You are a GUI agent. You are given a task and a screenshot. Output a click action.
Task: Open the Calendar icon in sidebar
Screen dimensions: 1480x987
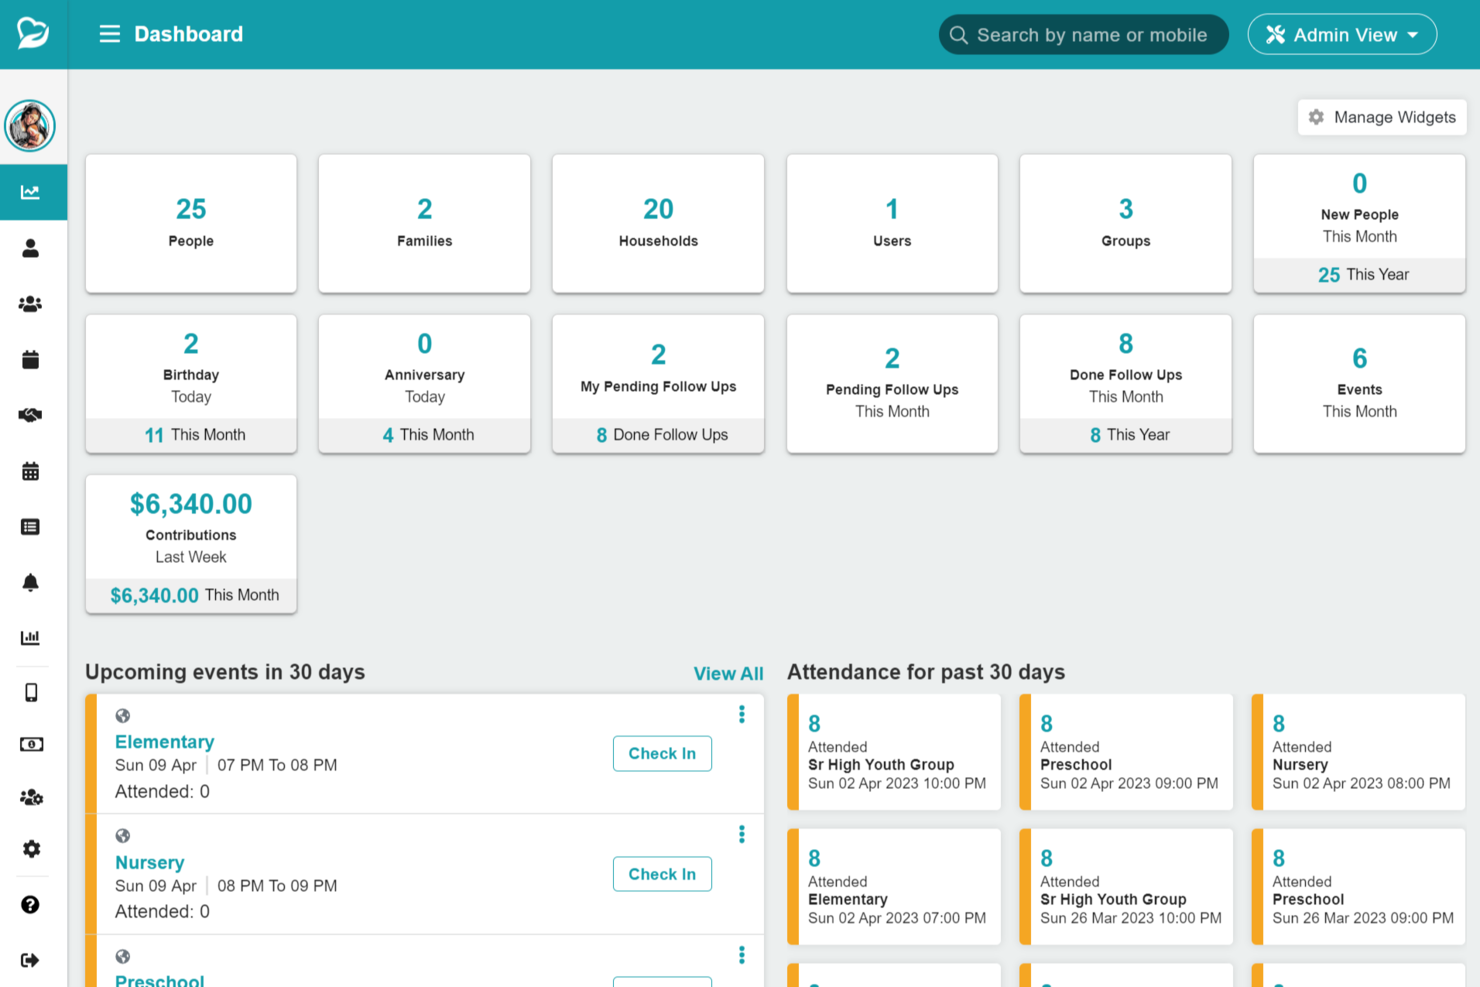[30, 471]
